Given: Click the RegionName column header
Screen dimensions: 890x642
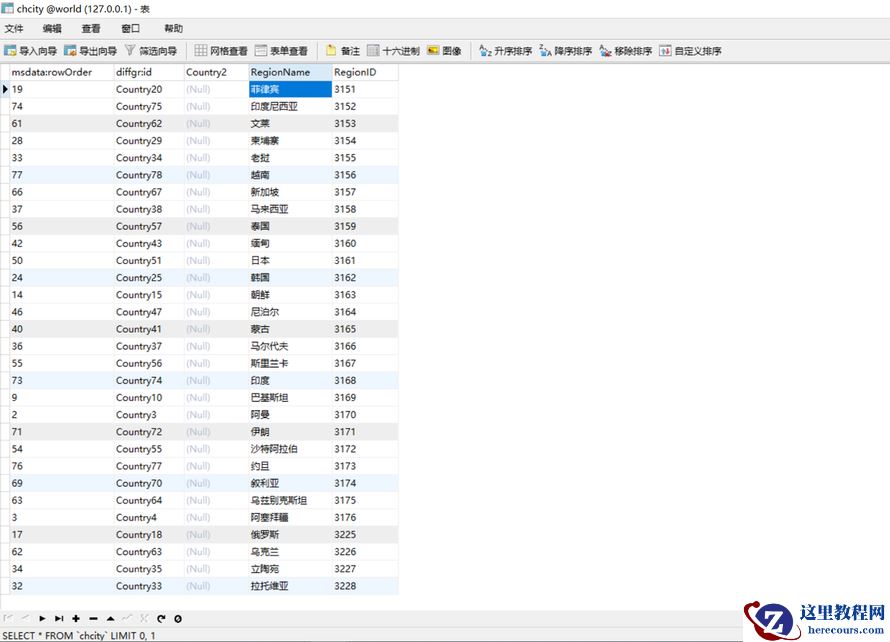Looking at the screenshot, I should (x=290, y=72).
